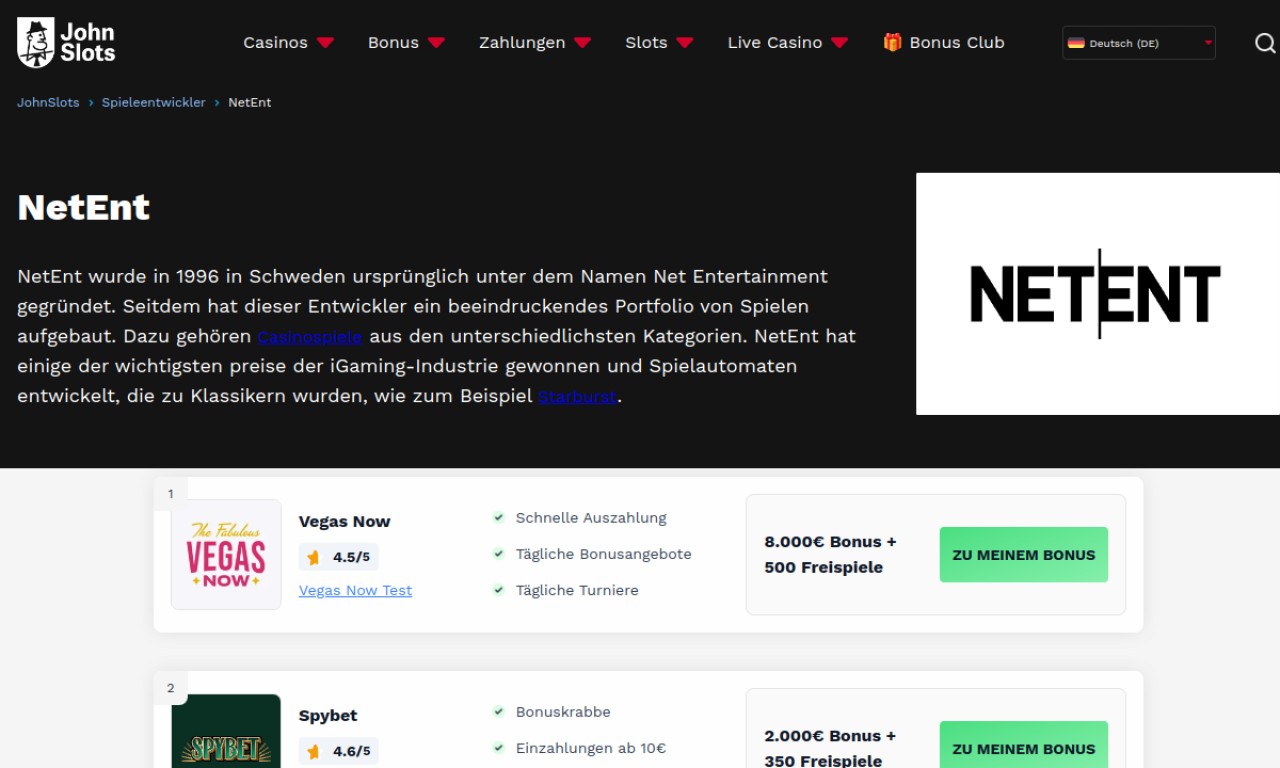
Task: Click the Vegas Now casino logo
Action: (x=226, y=555)
